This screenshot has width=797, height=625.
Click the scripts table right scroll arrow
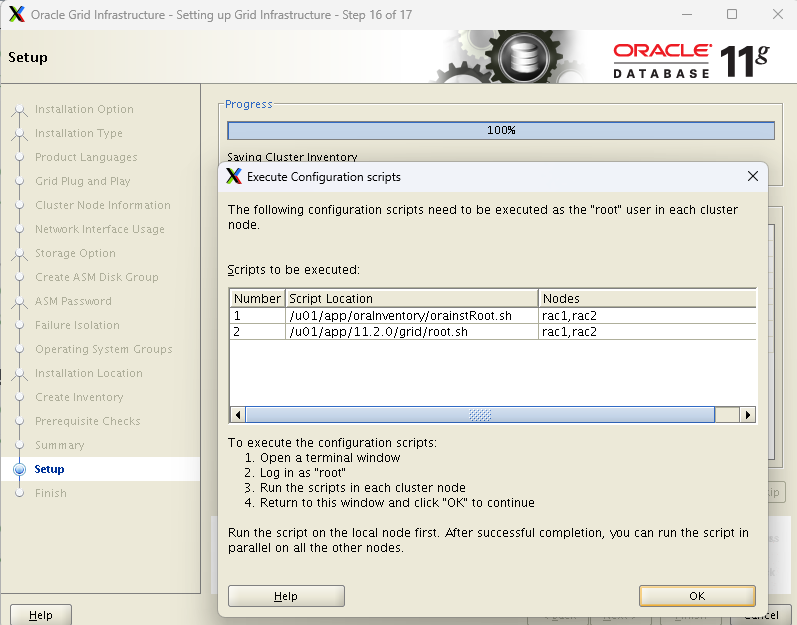click(x=747, y=415)
